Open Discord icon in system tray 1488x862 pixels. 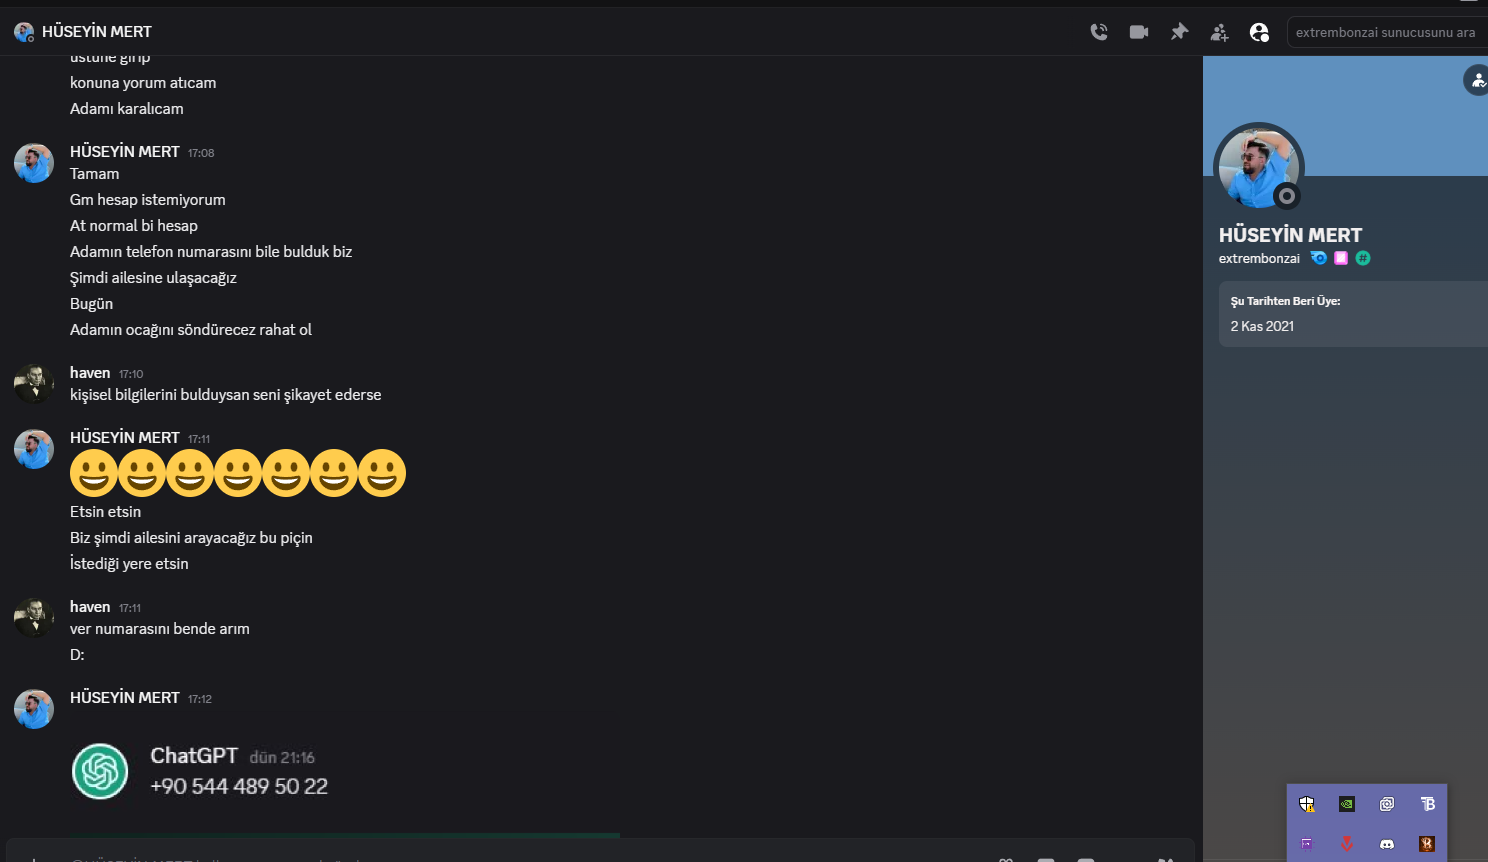[x=1387, y=844]
